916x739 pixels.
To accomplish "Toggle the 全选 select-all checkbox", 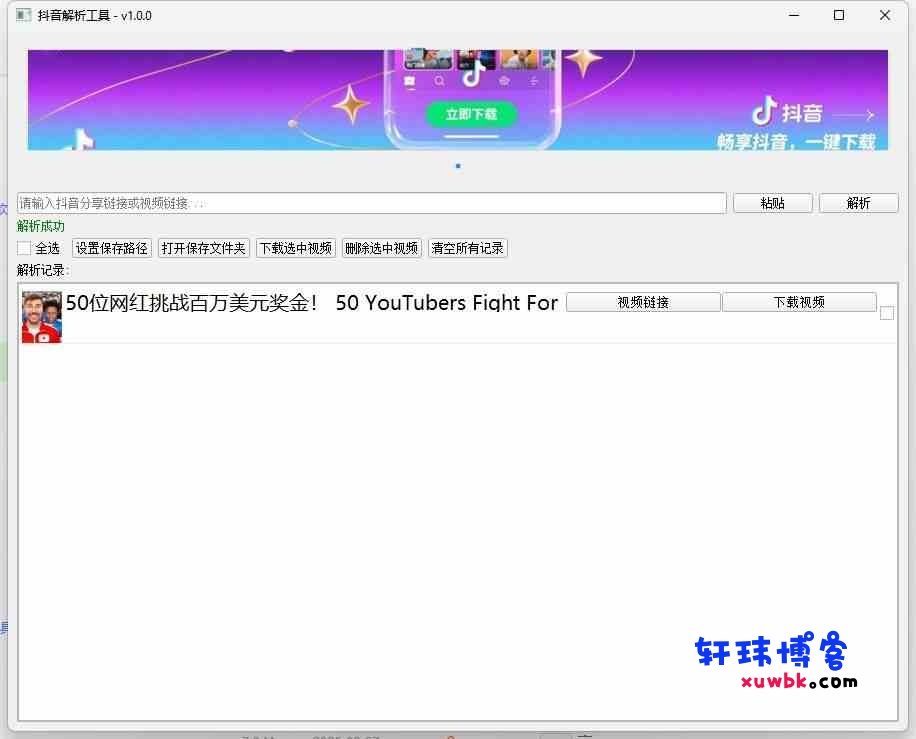I will 24,248.
